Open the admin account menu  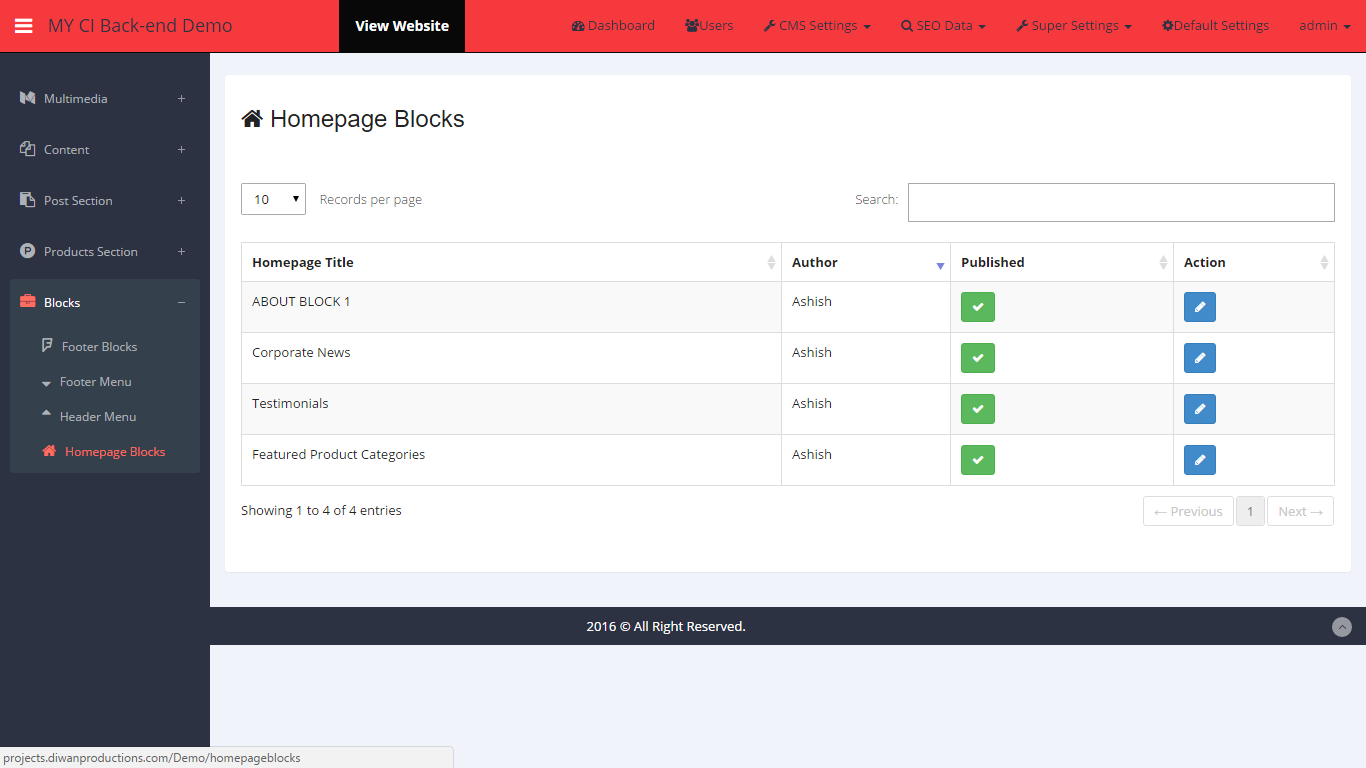click(x=1324, y=25)
